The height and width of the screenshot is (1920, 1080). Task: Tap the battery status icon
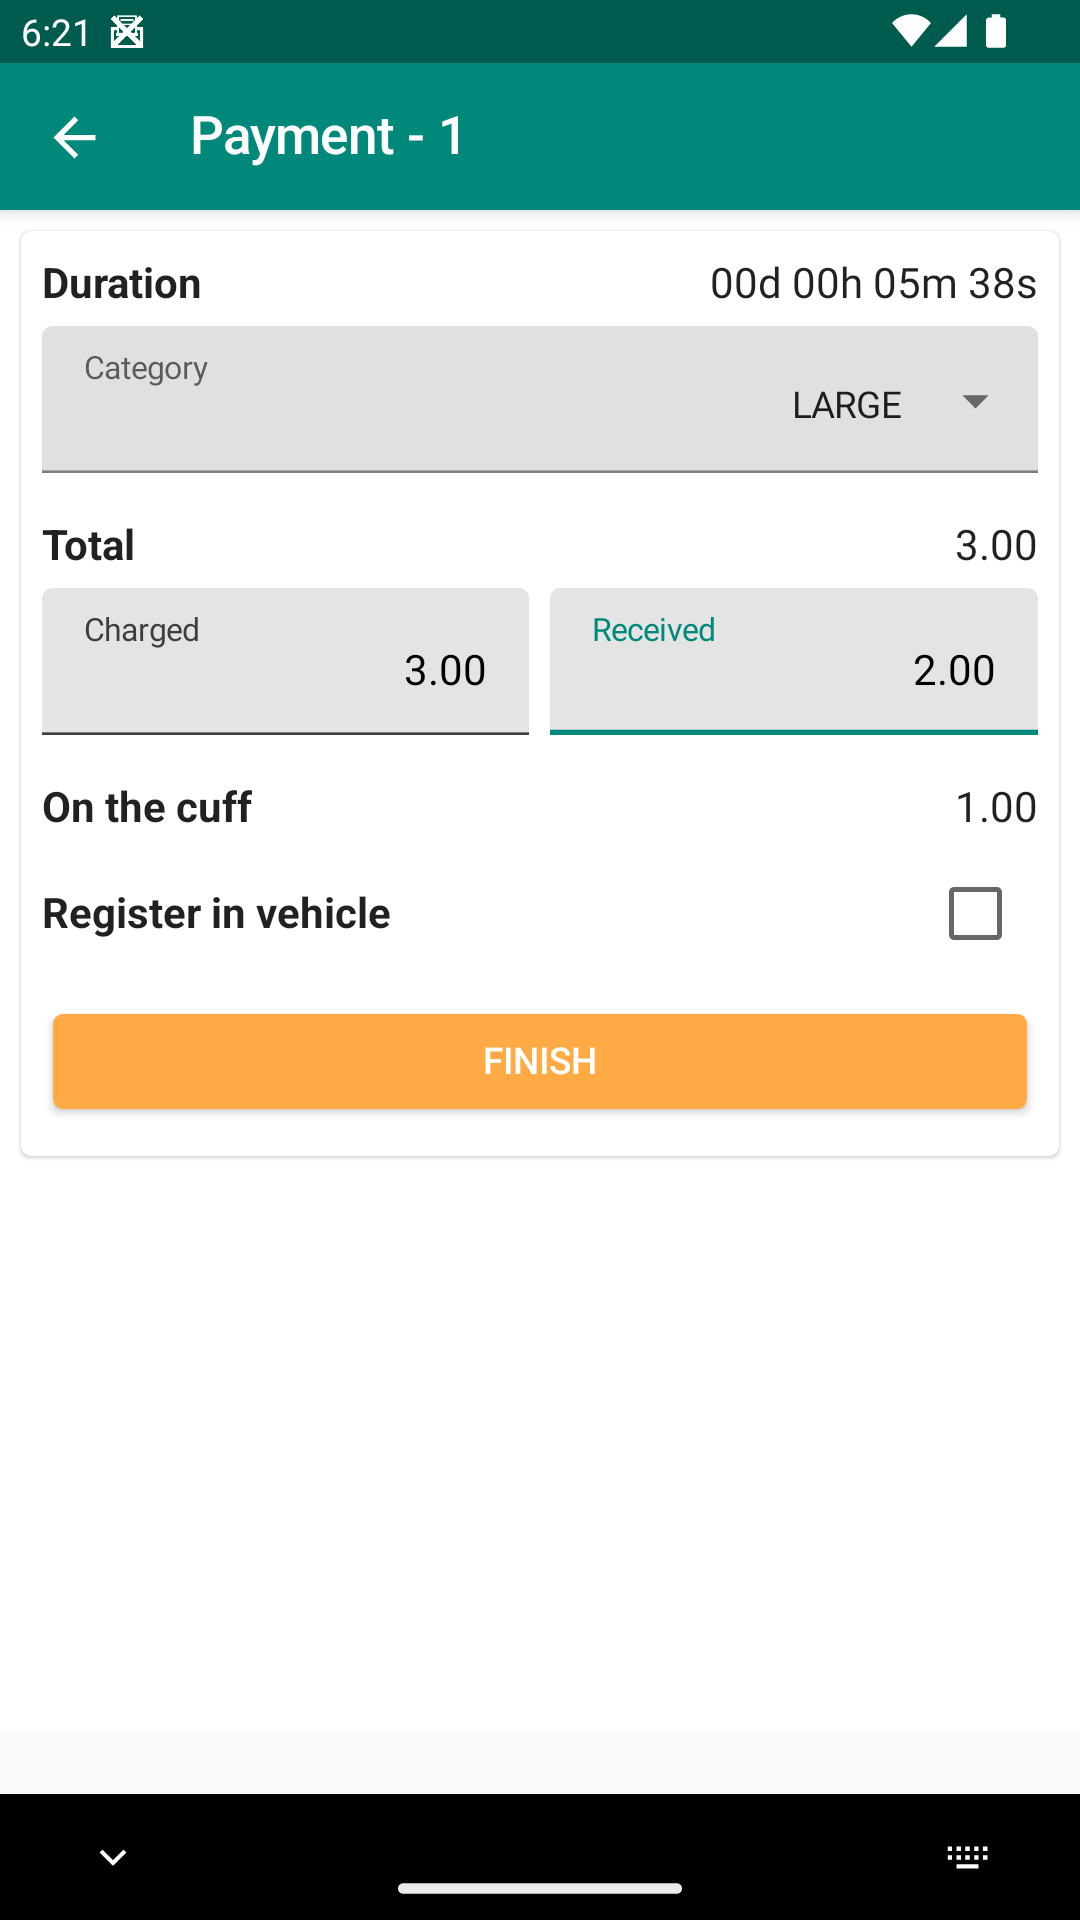pos(996,32)
